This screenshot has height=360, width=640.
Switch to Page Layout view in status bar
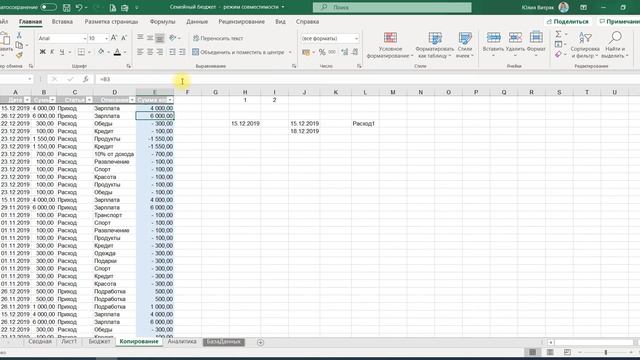(x=550, y=352)
